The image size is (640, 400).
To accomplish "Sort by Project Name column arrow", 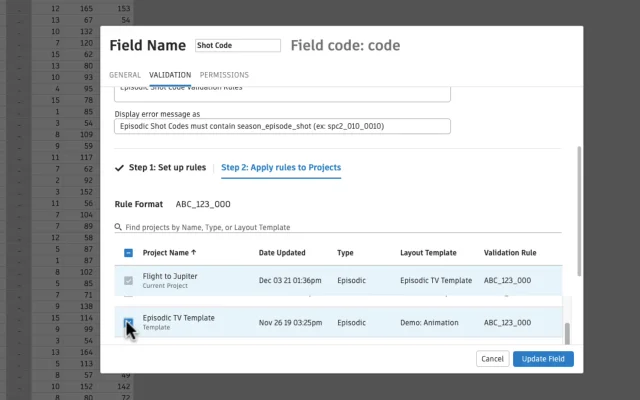I will (x=194, y=253).
